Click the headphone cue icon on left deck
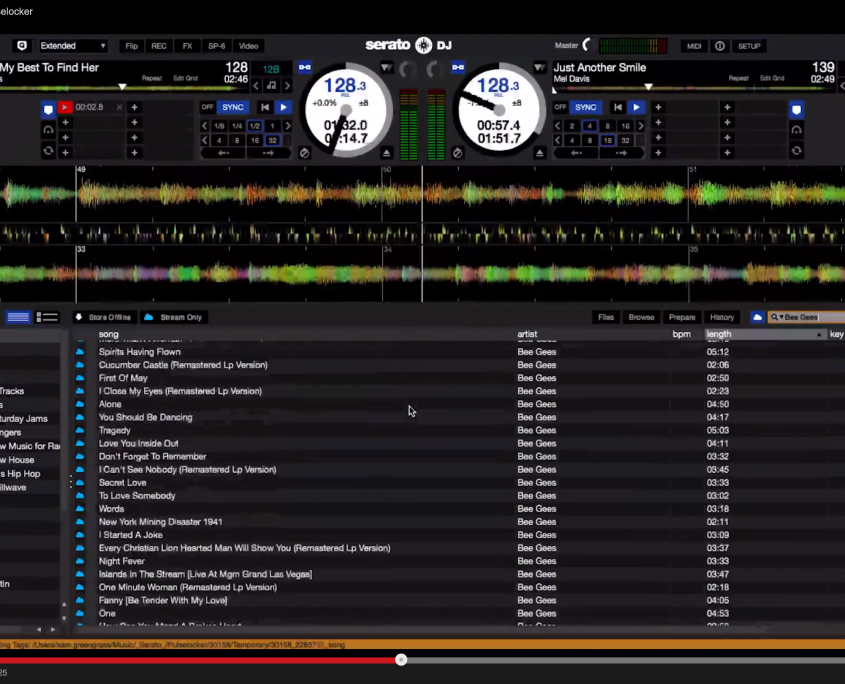The width and height of the screenshot is (845, 684). [47, 129]
